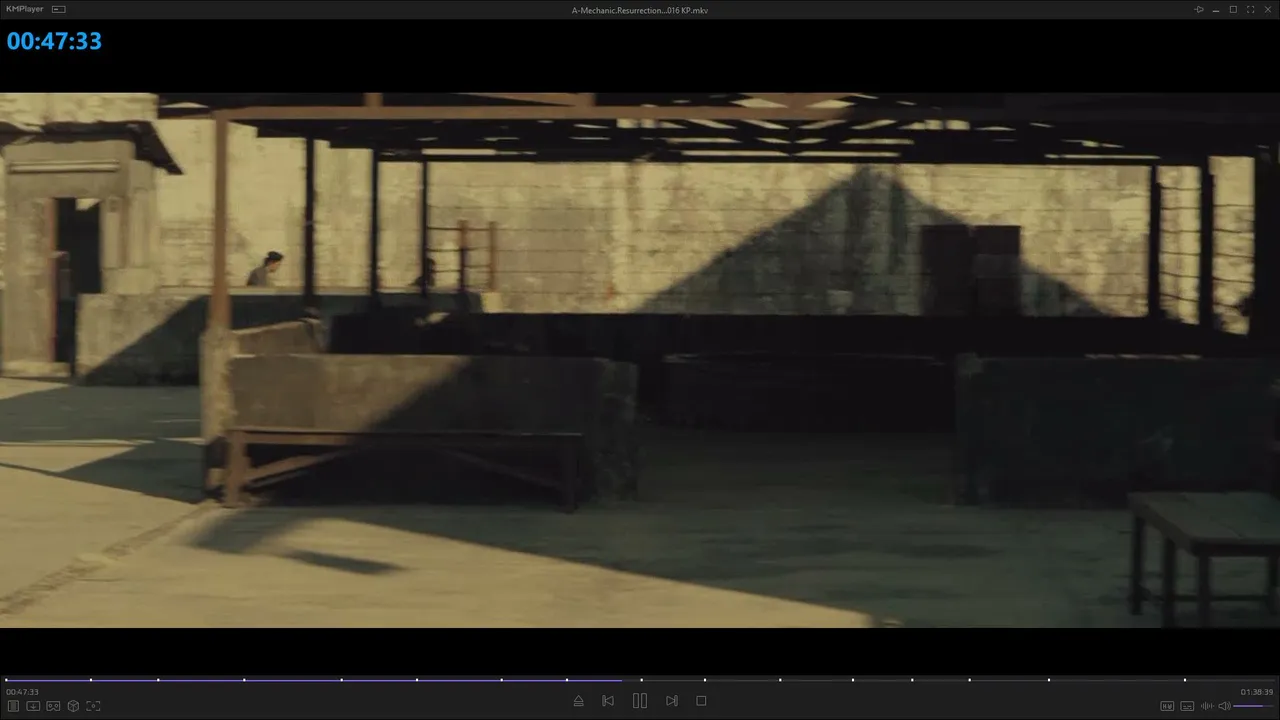Click the elapsed time 00:47:33 above the bottom icons
The image size is (1280, 720).
(22, 692)
